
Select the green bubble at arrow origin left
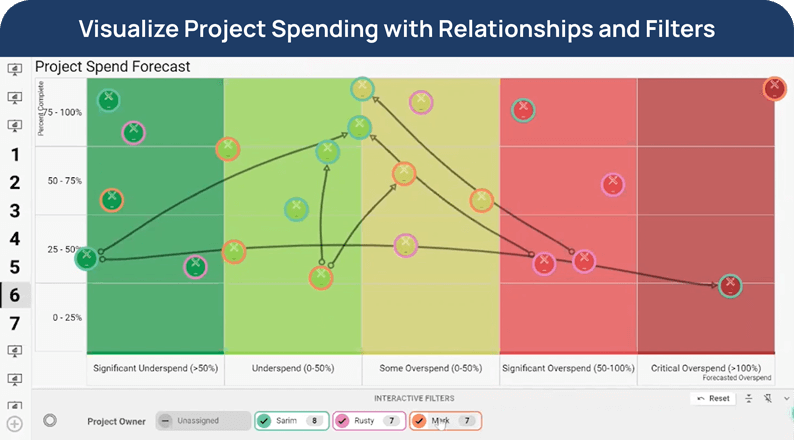point(87,258)
